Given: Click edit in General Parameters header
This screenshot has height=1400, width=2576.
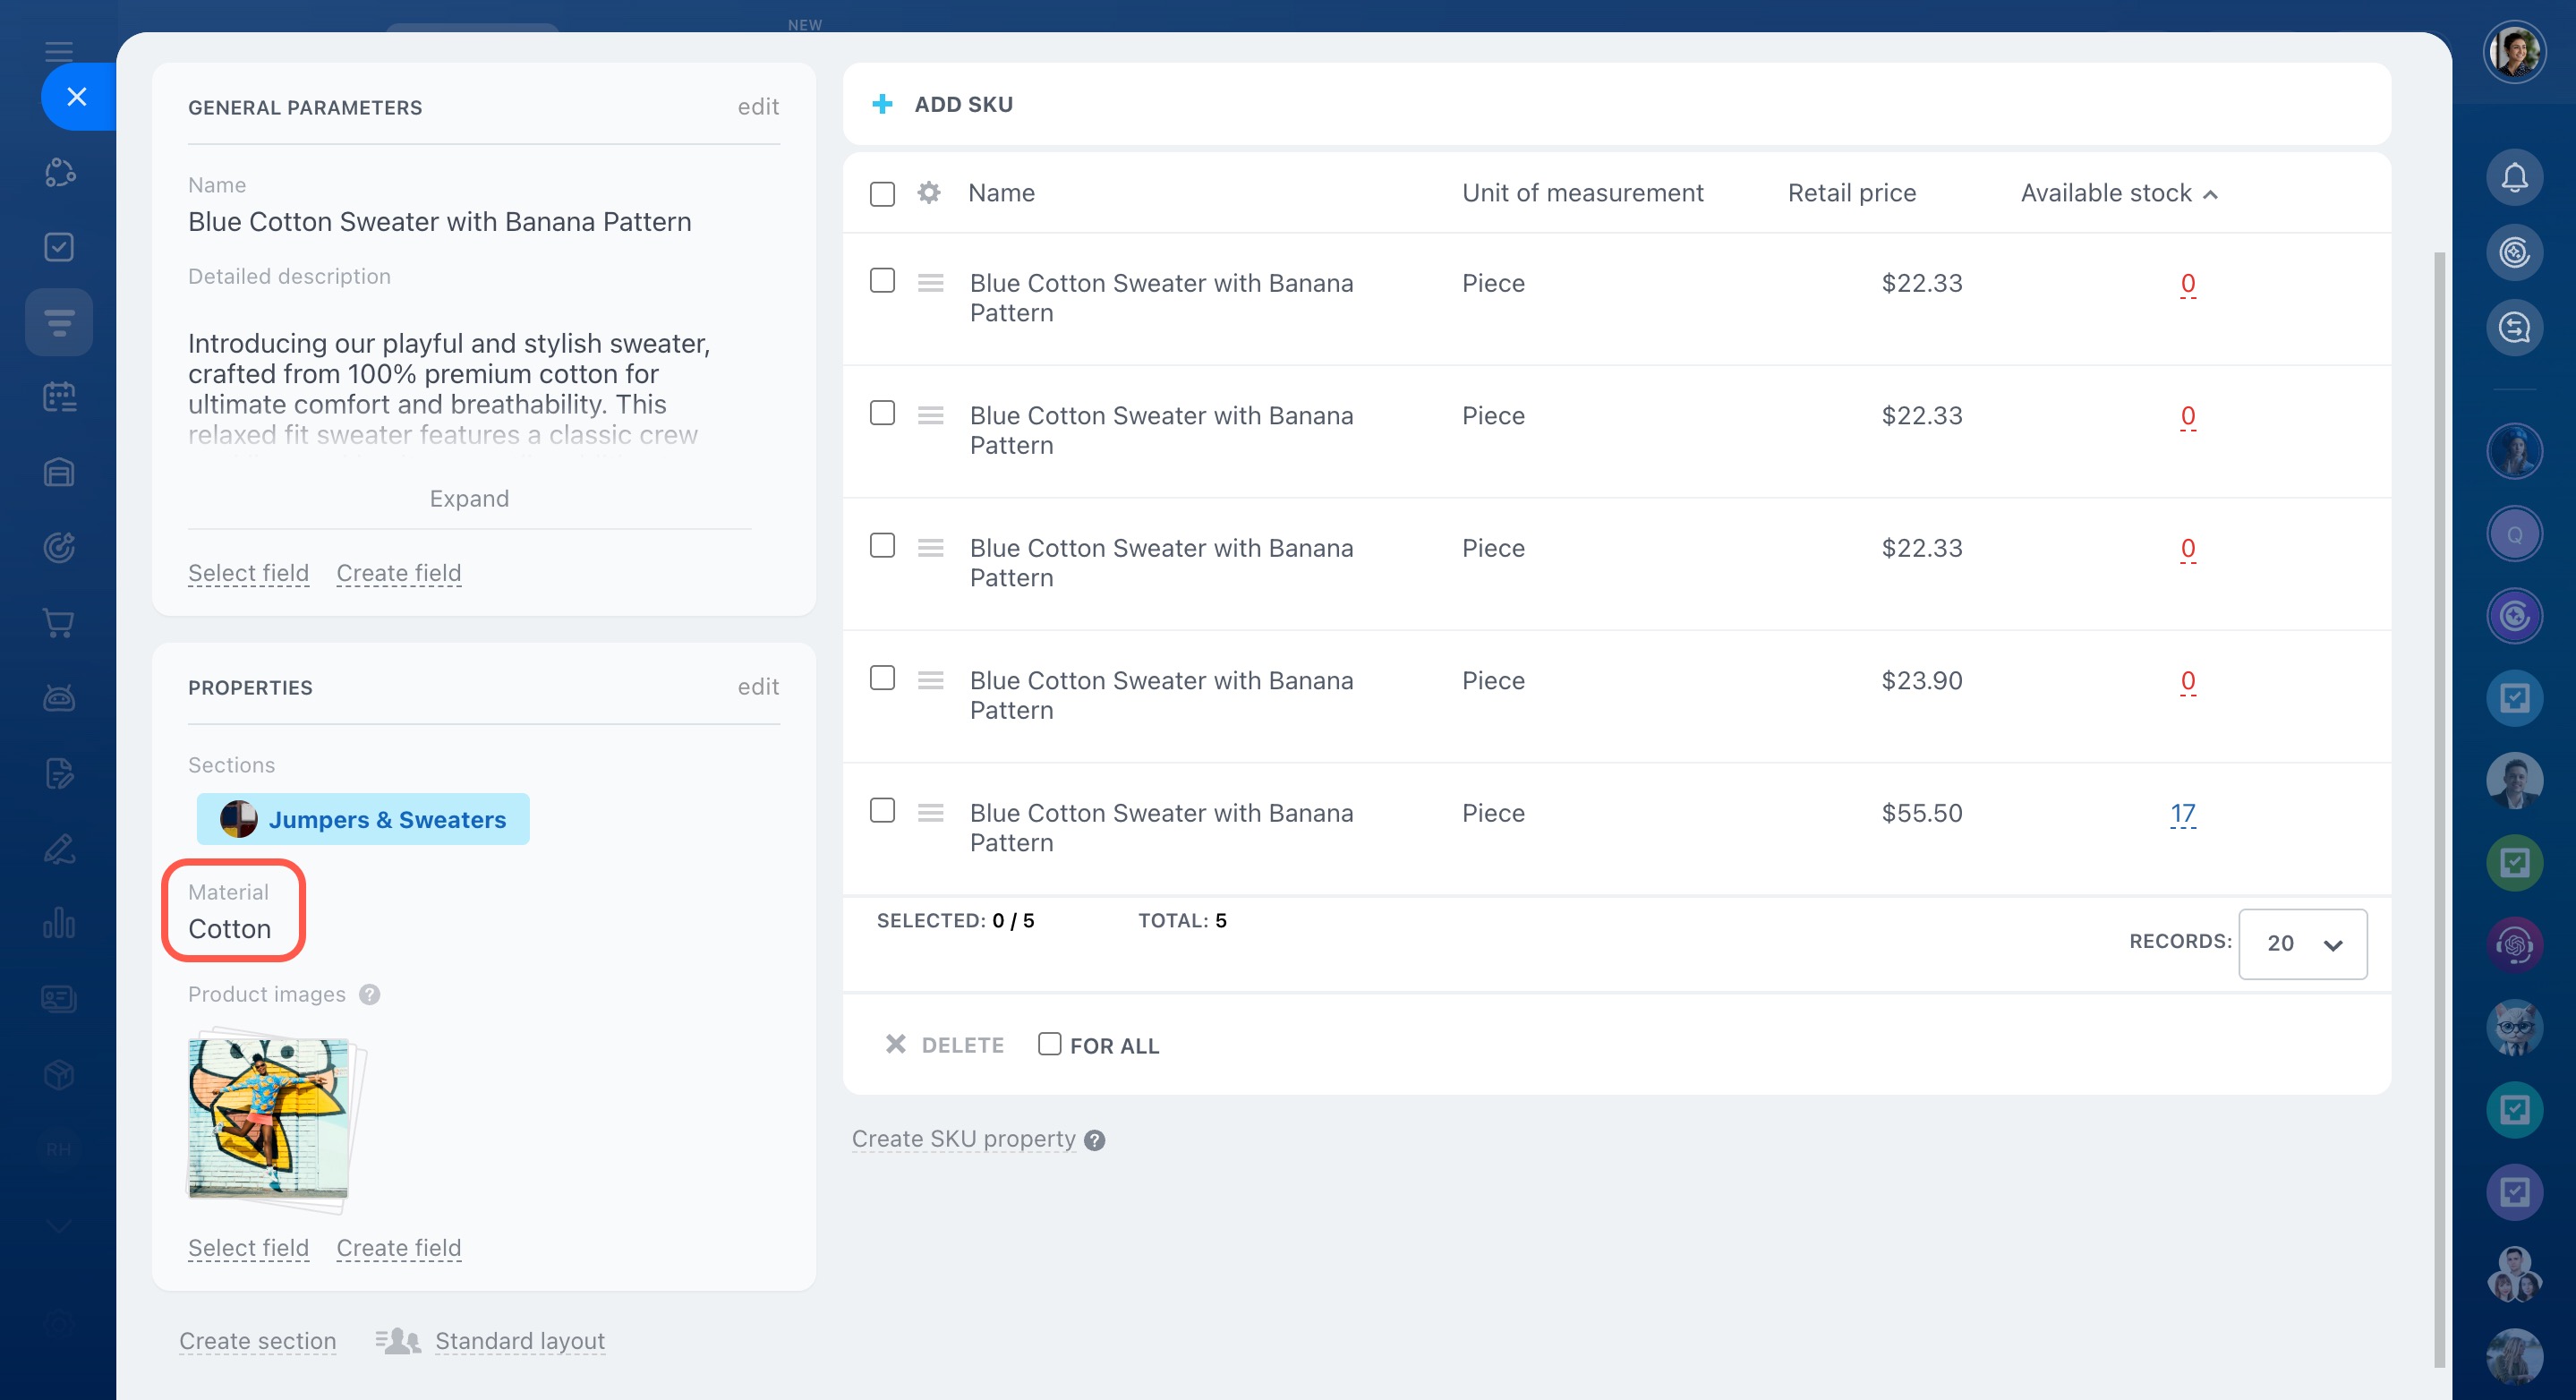Looking at the screenshot, I should [757, 107].
